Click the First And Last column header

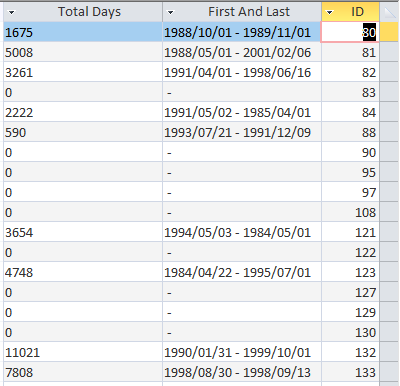pyautogui.click(x=242, y=12)
